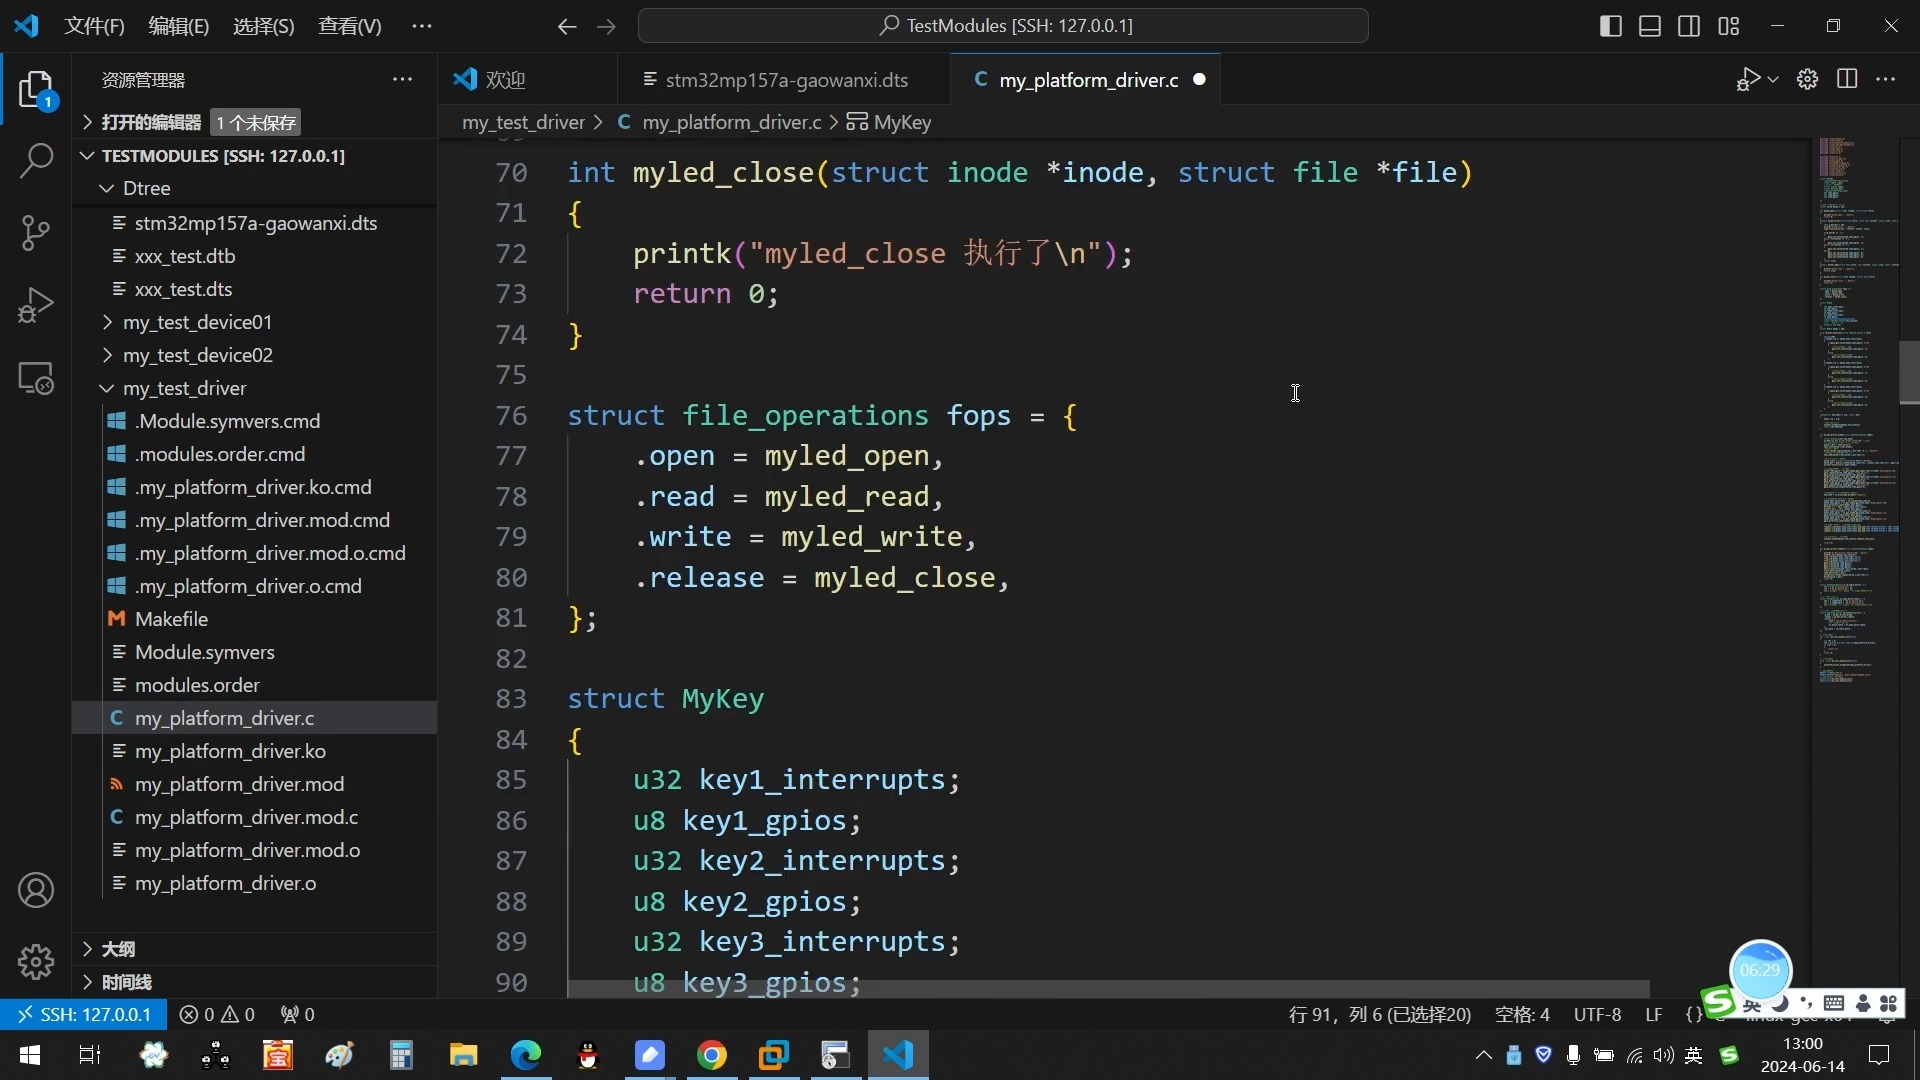Toggle primary side bar layout icon
Viewport: 1920px width, 1080px height.
tap(1611, 26)
